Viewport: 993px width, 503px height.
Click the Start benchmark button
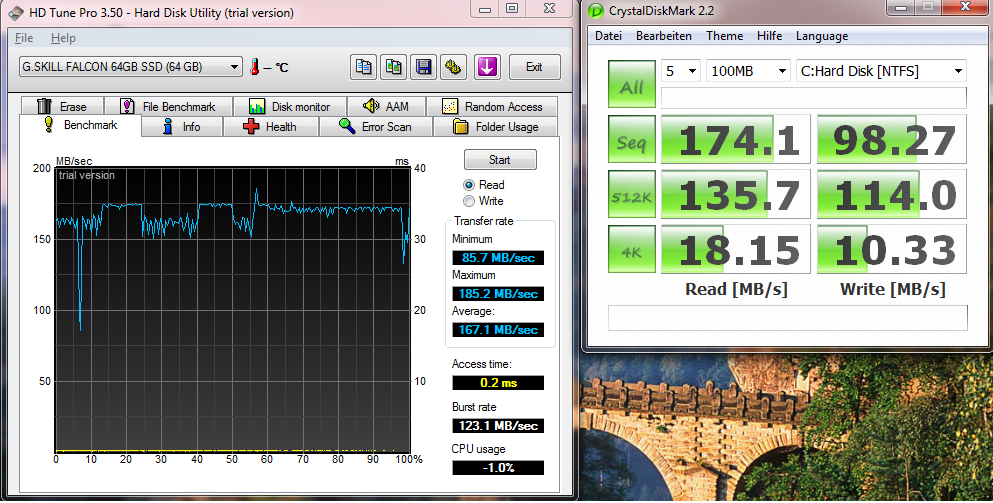coord(500,160)
